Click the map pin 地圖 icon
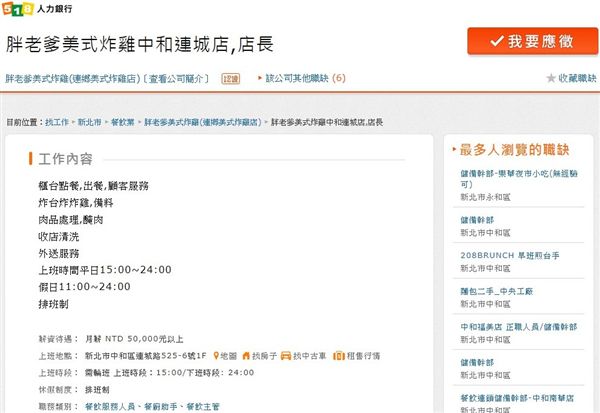 [216, 356]
